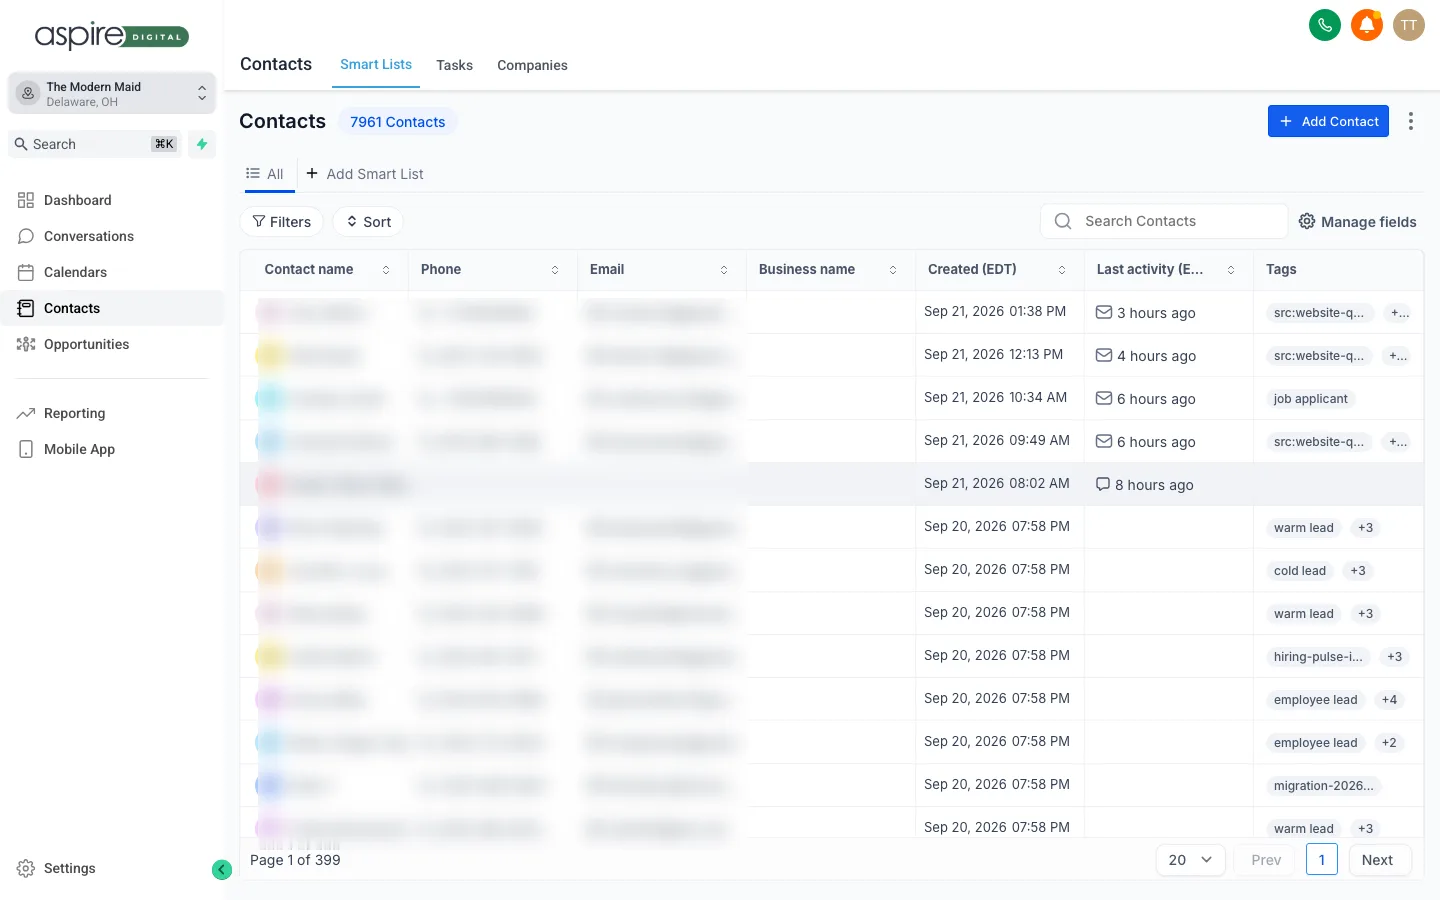1440x900 pixels.
Task: Click the 7961 Contacts count badge
Action: tap(398, 121)
